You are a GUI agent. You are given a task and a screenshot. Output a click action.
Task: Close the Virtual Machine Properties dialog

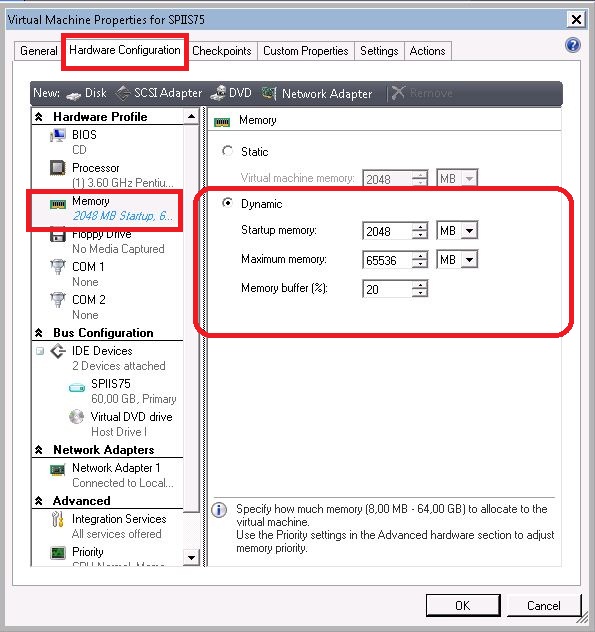(576, 19)
